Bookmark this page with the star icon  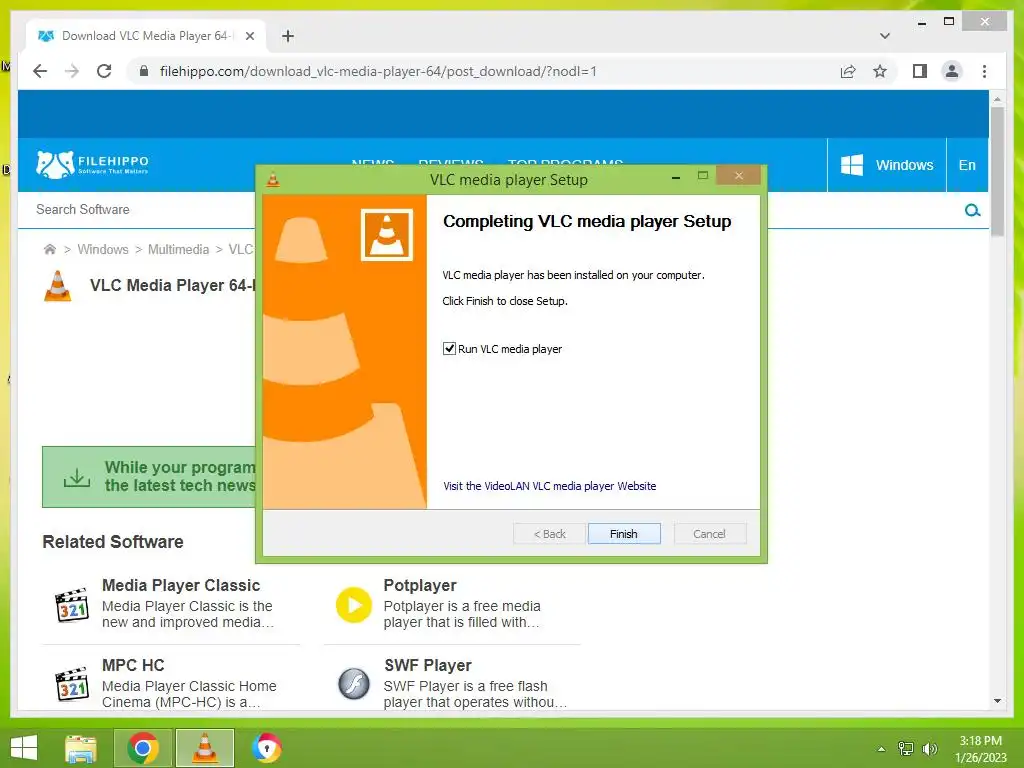tap(880, 71)
